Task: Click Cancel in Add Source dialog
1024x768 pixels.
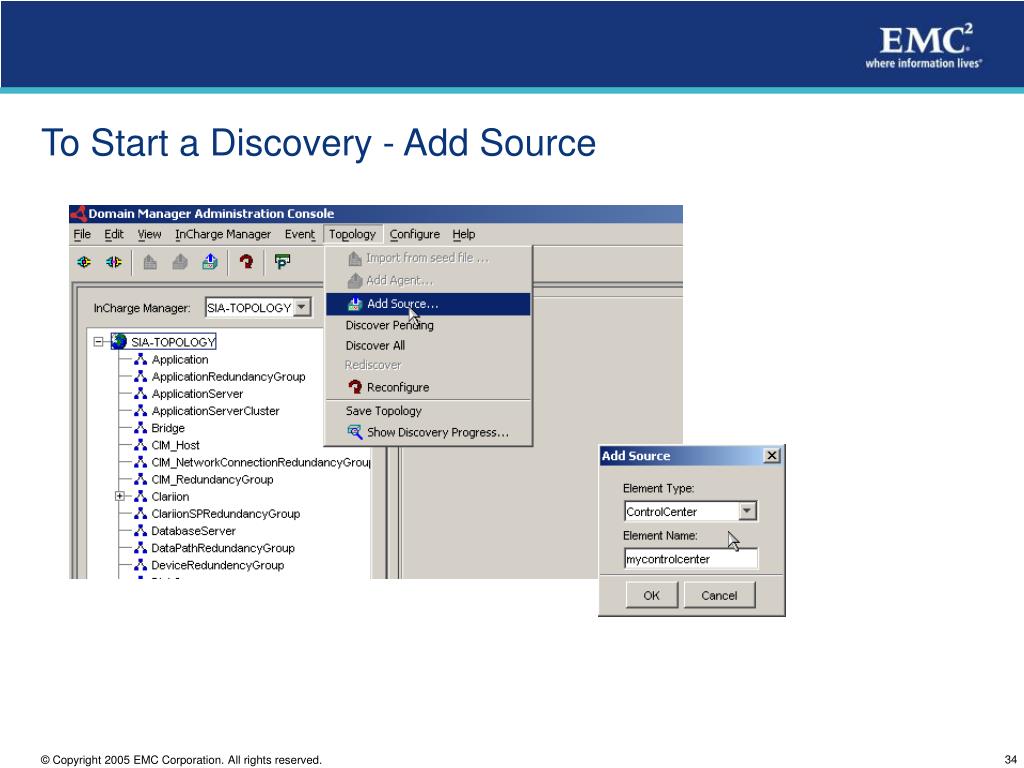Action: pyautogui.click(x=719, y=595)
